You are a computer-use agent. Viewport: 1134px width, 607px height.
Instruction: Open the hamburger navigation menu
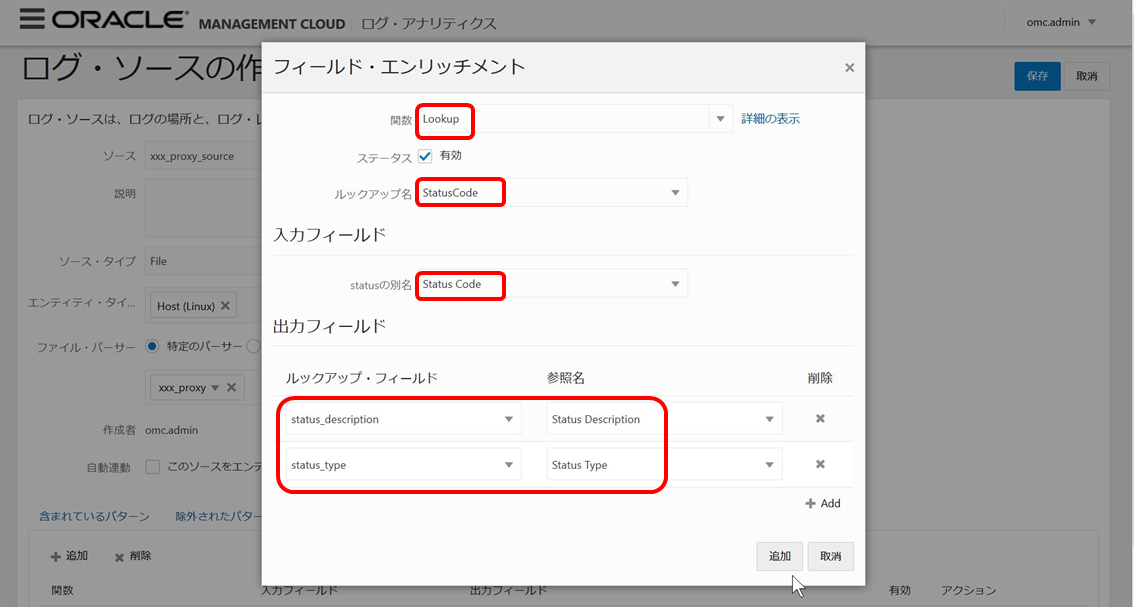(x=32, y=19)
